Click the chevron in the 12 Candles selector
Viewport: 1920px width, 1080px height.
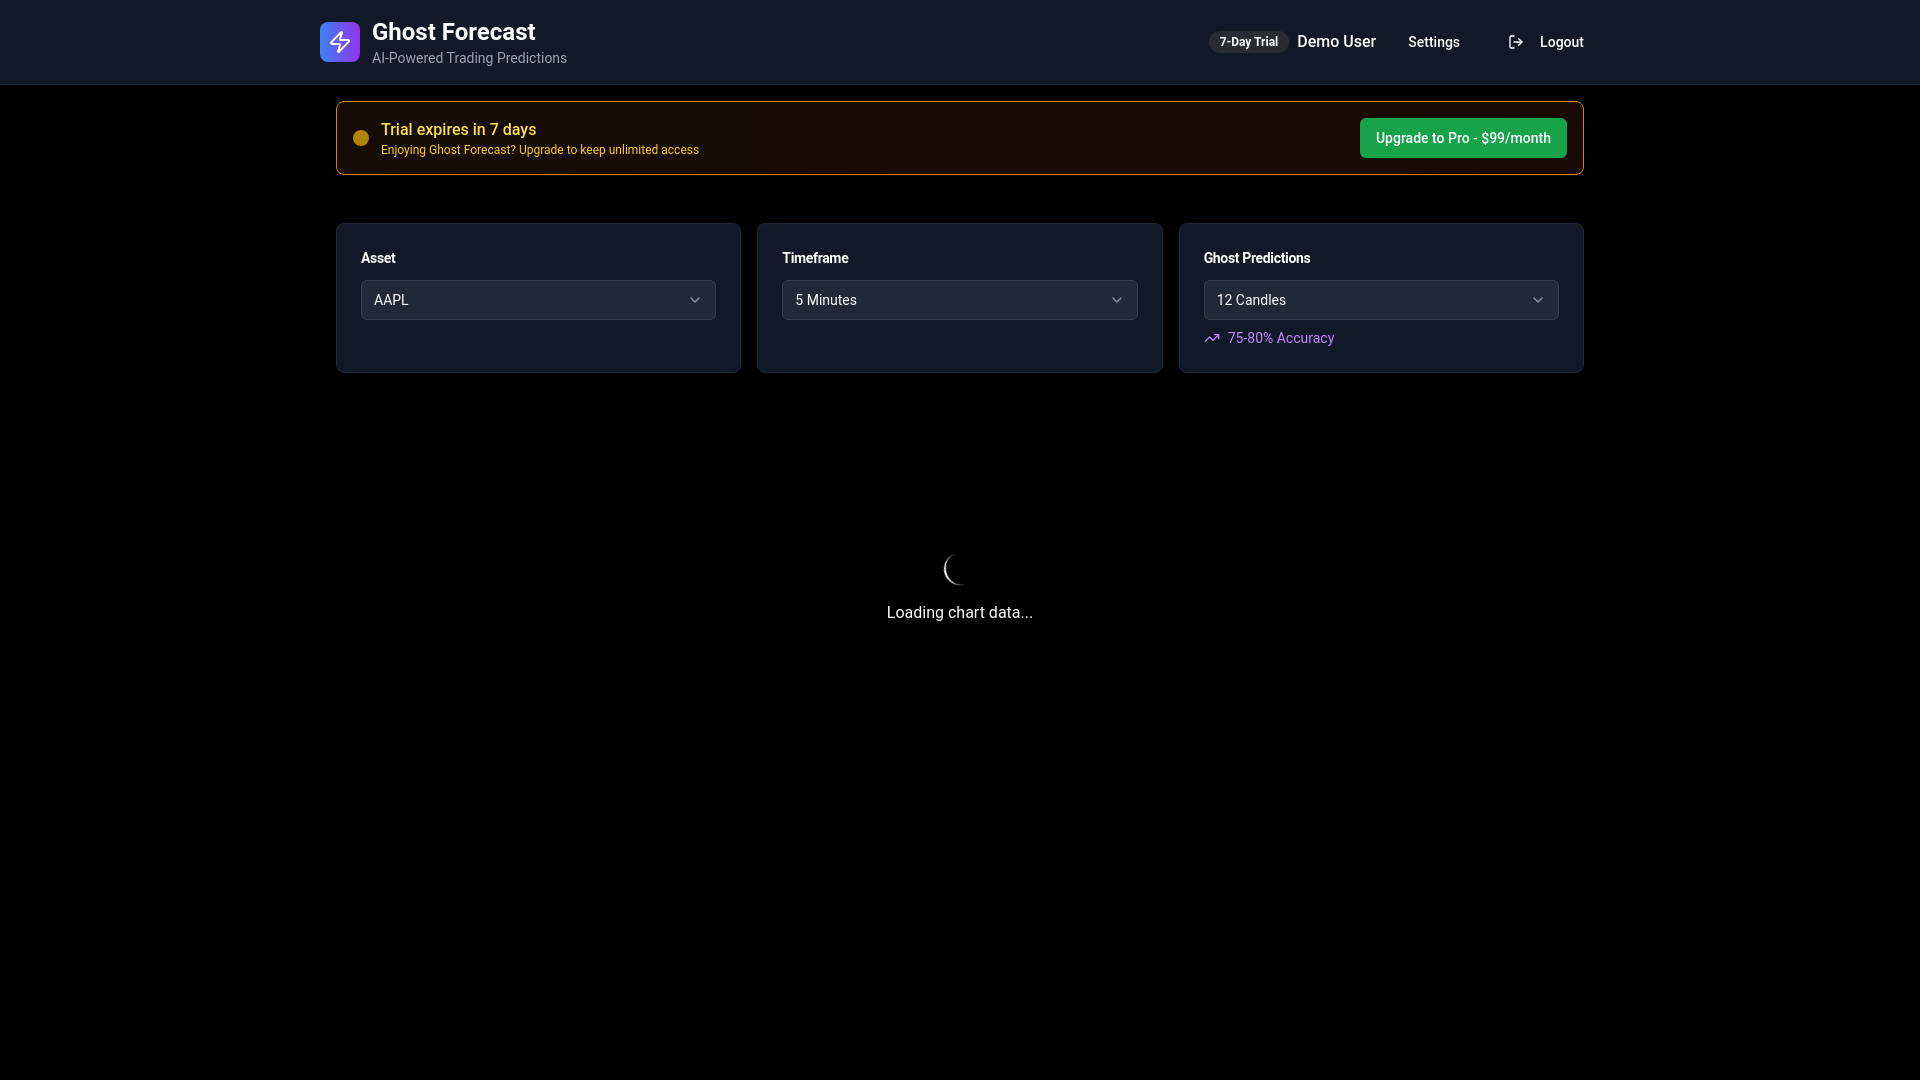1538,300
